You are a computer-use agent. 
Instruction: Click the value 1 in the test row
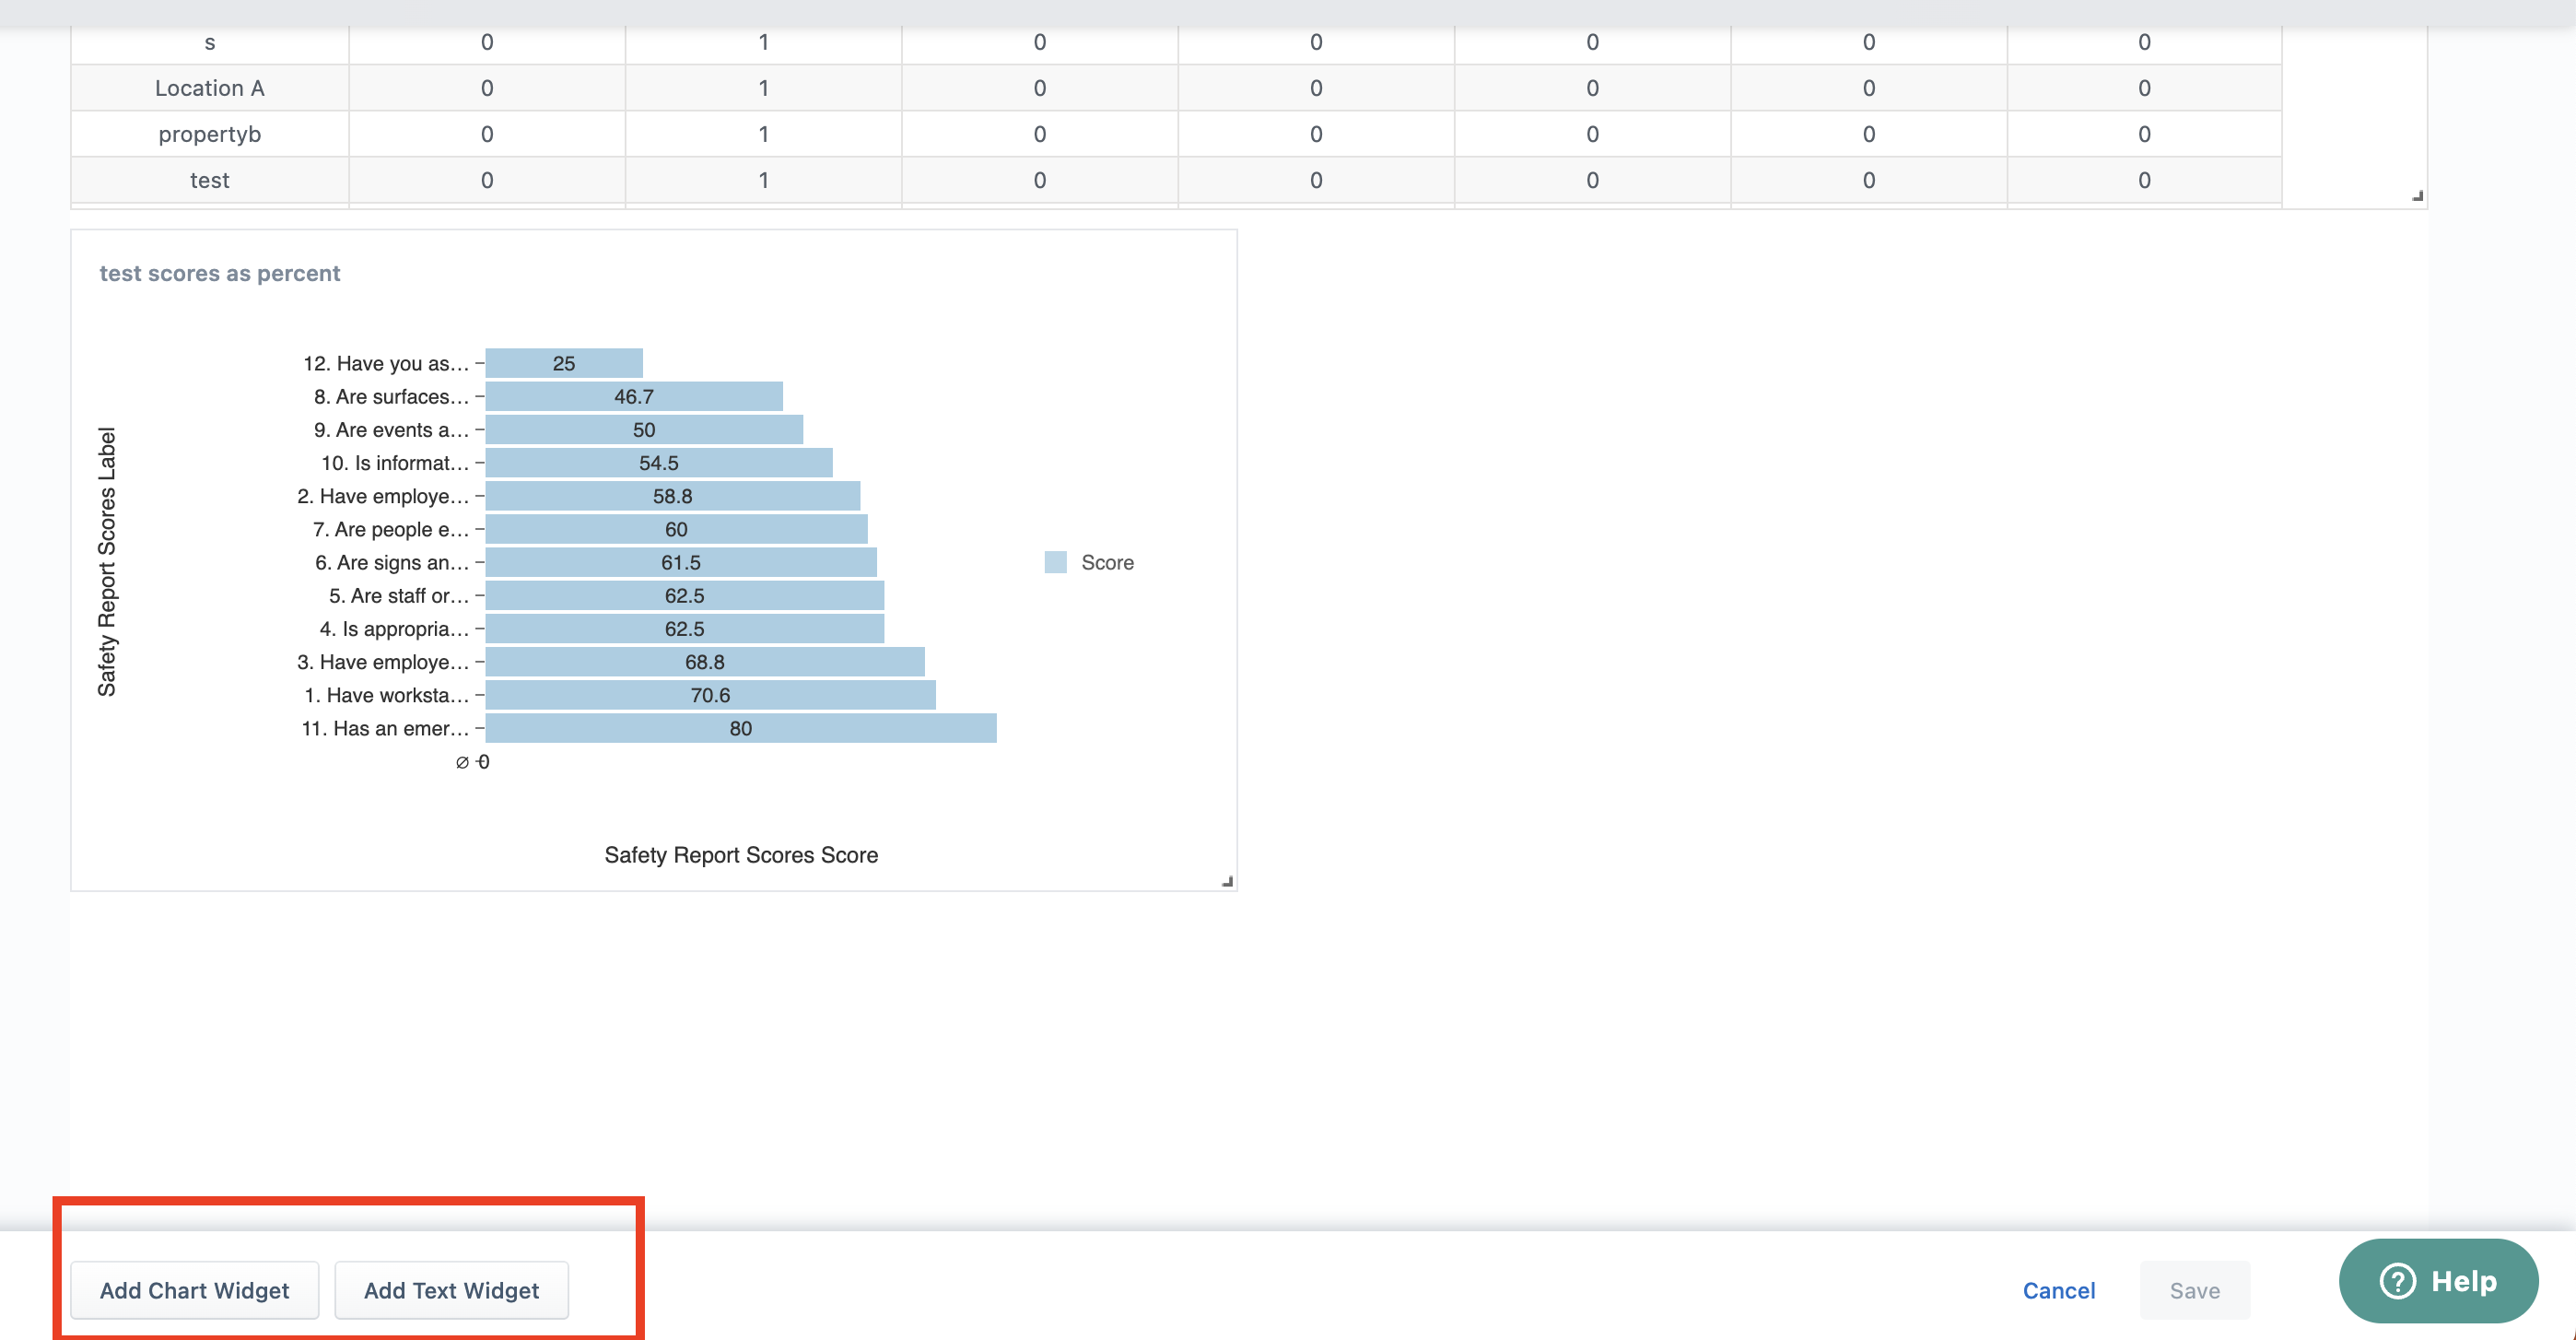763,180
